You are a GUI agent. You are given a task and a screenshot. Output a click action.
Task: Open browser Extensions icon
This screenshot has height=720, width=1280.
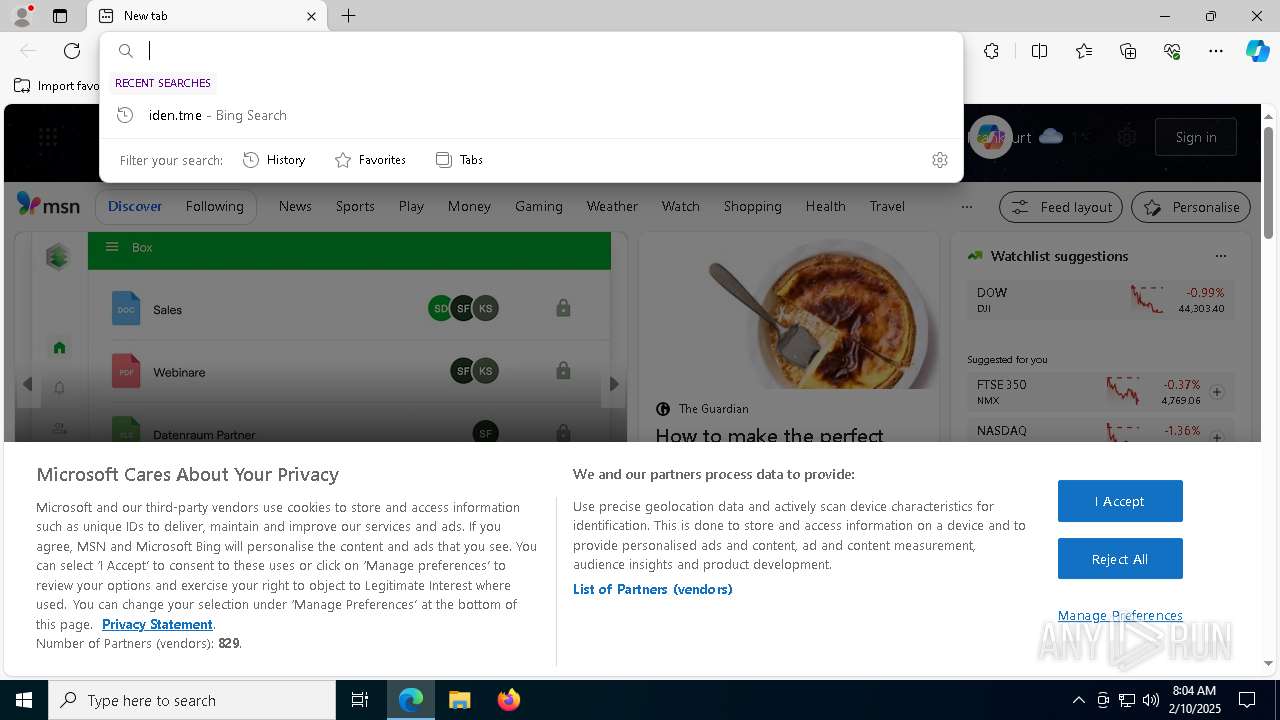pyautogui.click(x=991, y=51)
